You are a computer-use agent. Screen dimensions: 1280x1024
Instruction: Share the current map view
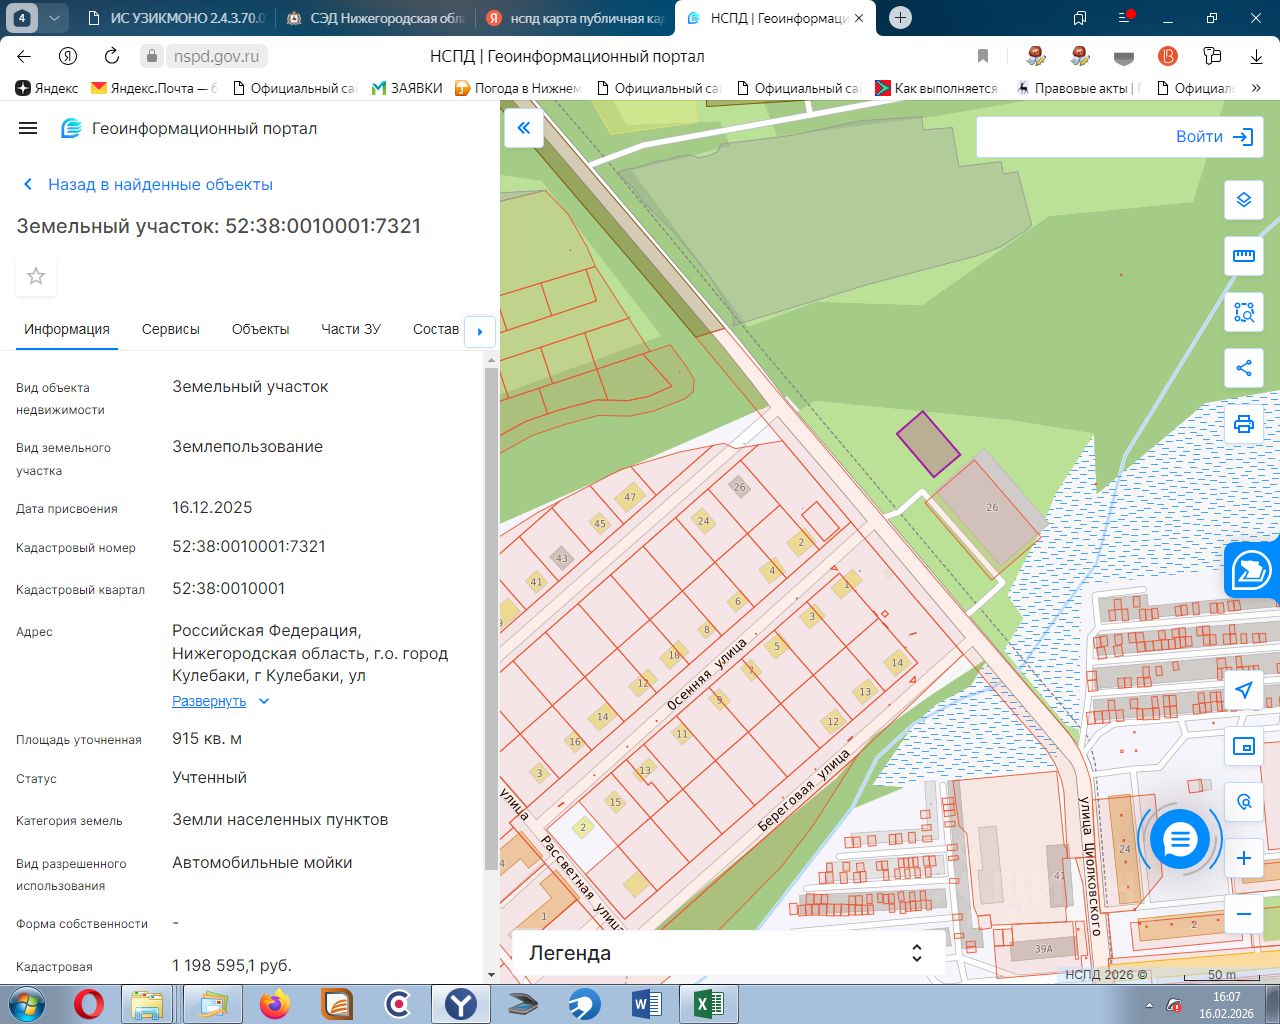click(1243, 368)
